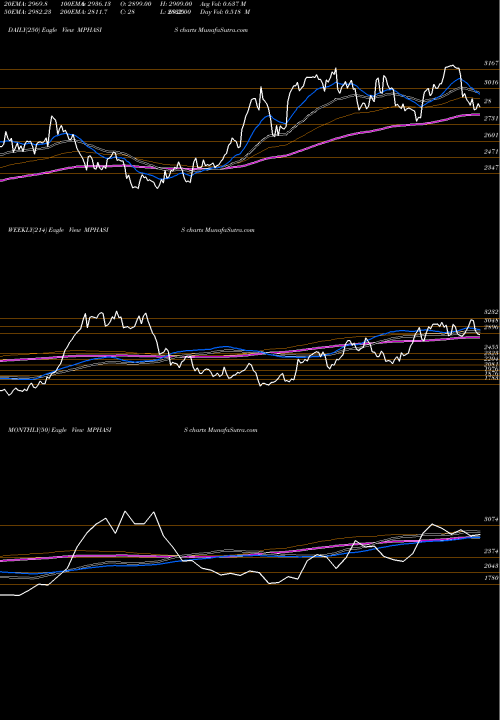Click the 50EMA: 2982.23 value
Viewport: 500px width, 720px height.
29,12
